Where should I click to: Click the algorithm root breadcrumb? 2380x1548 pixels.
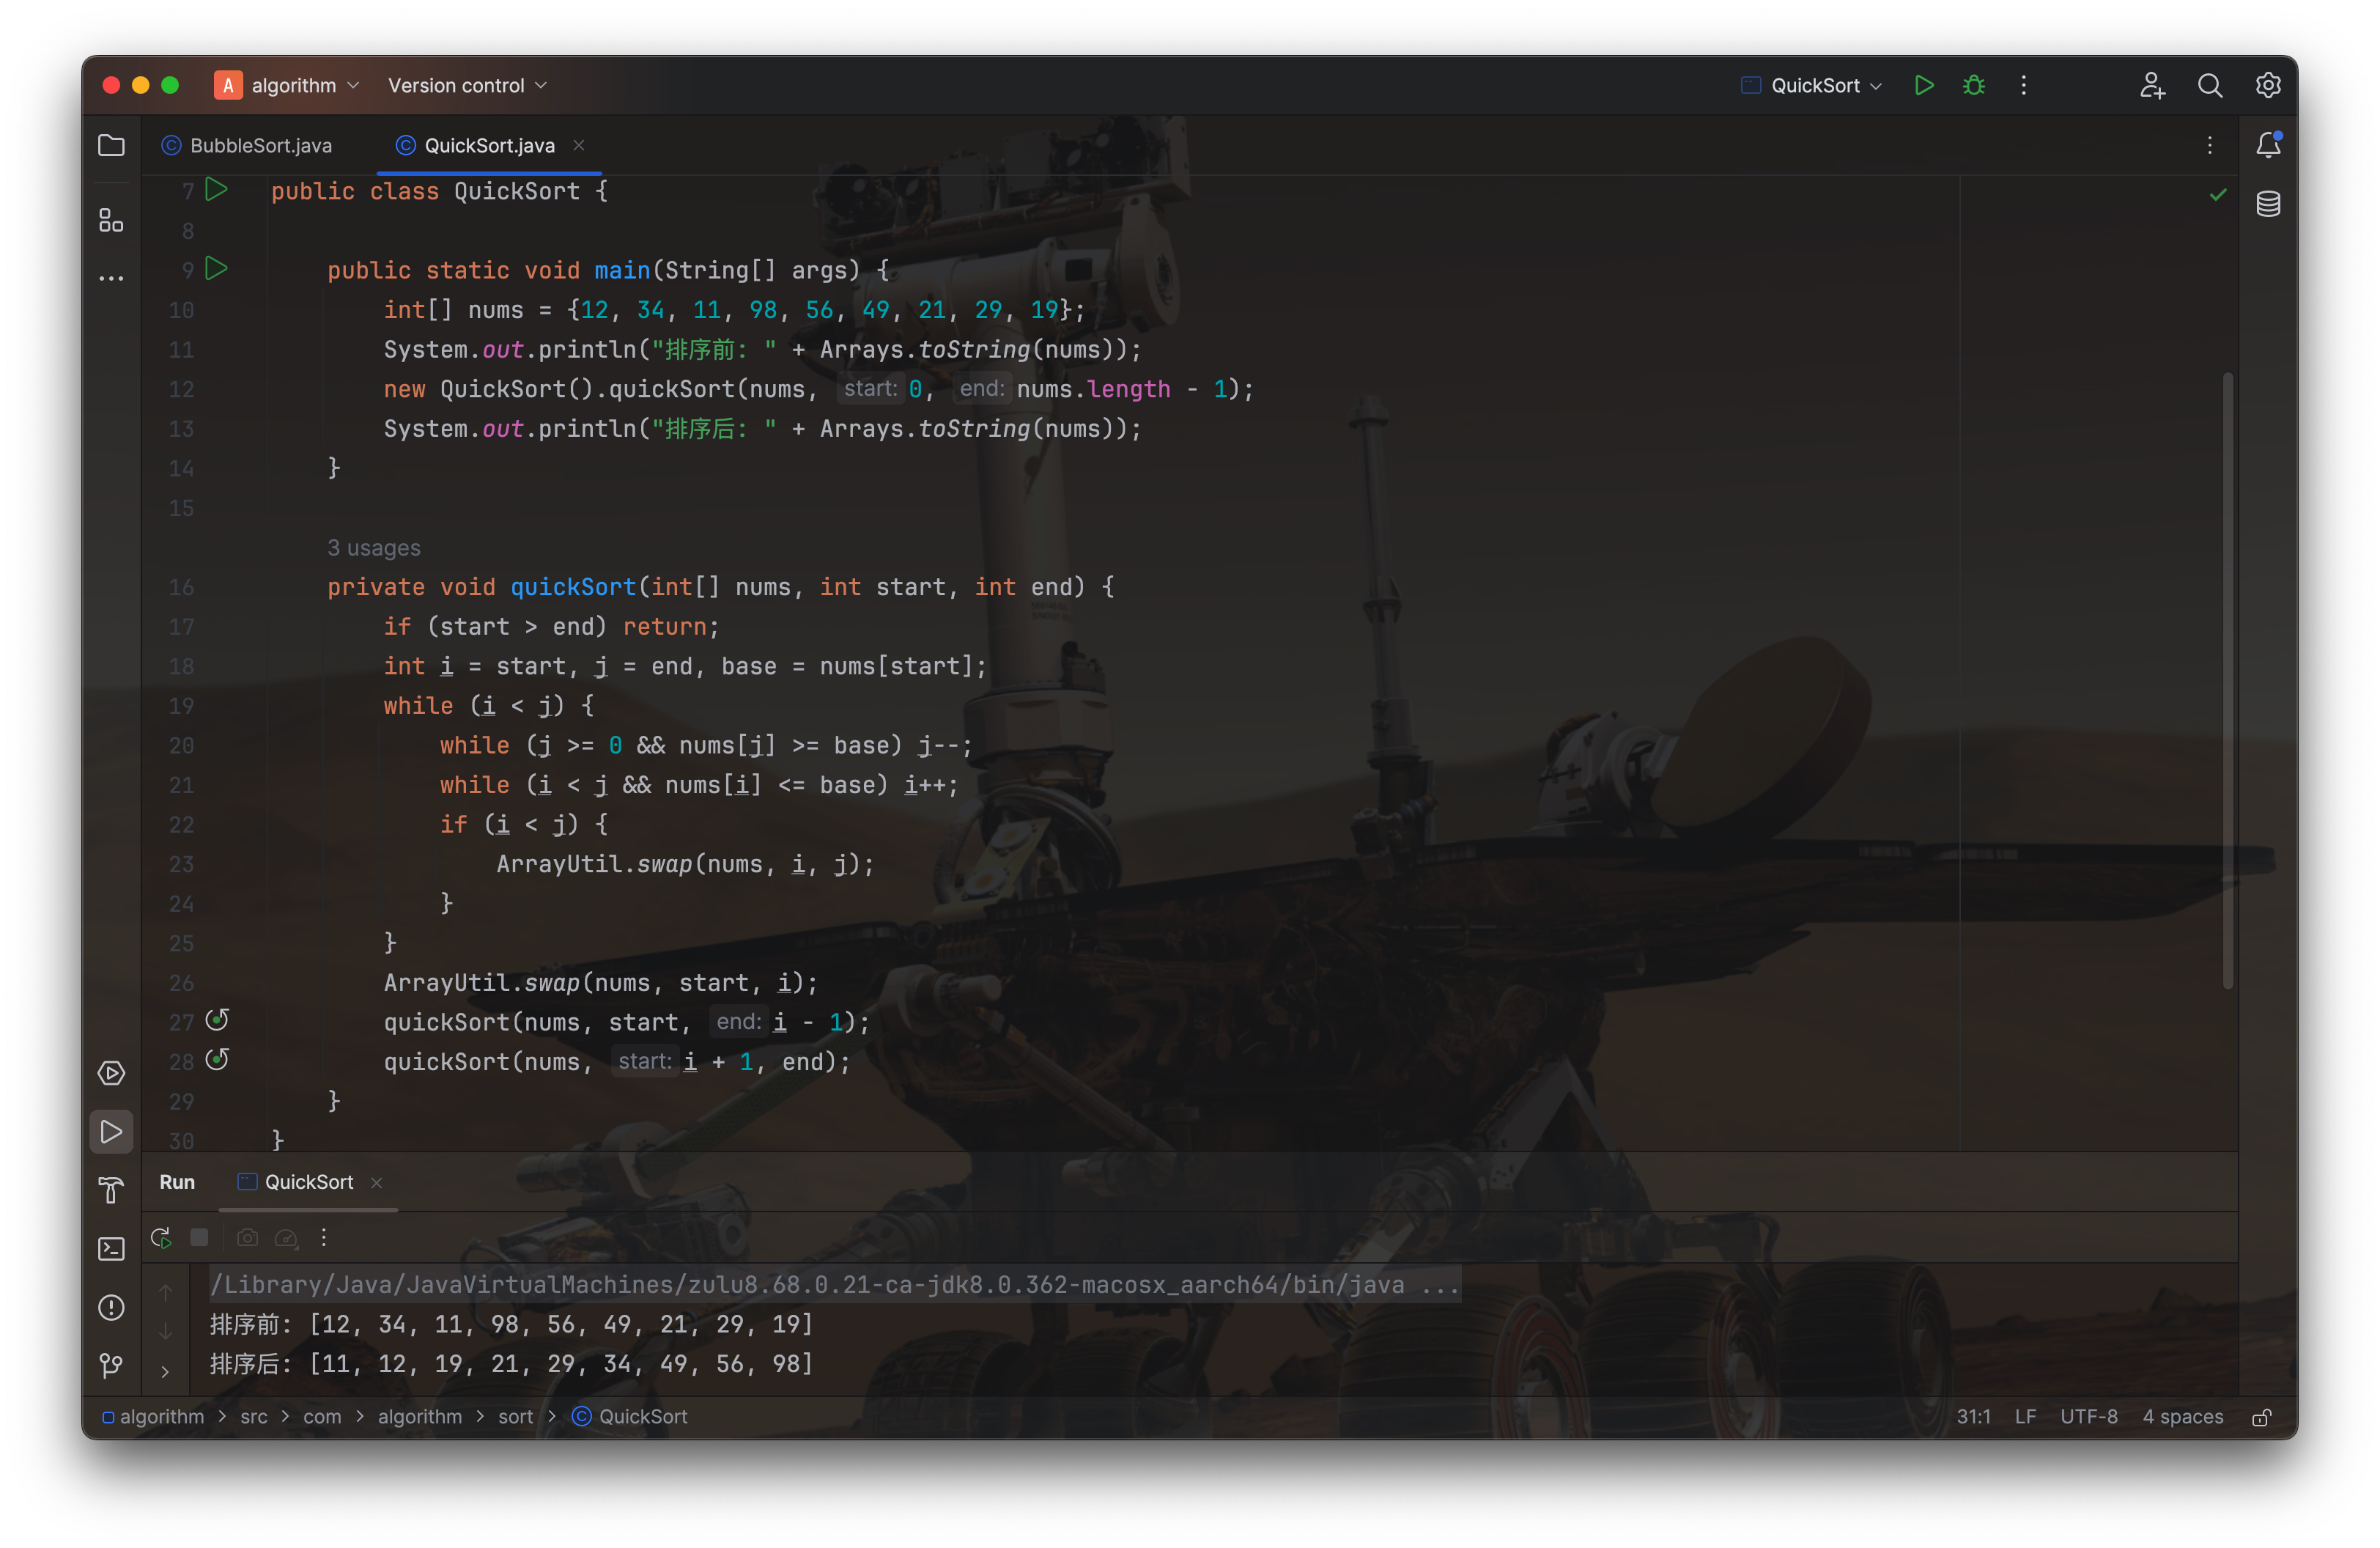153,1417
